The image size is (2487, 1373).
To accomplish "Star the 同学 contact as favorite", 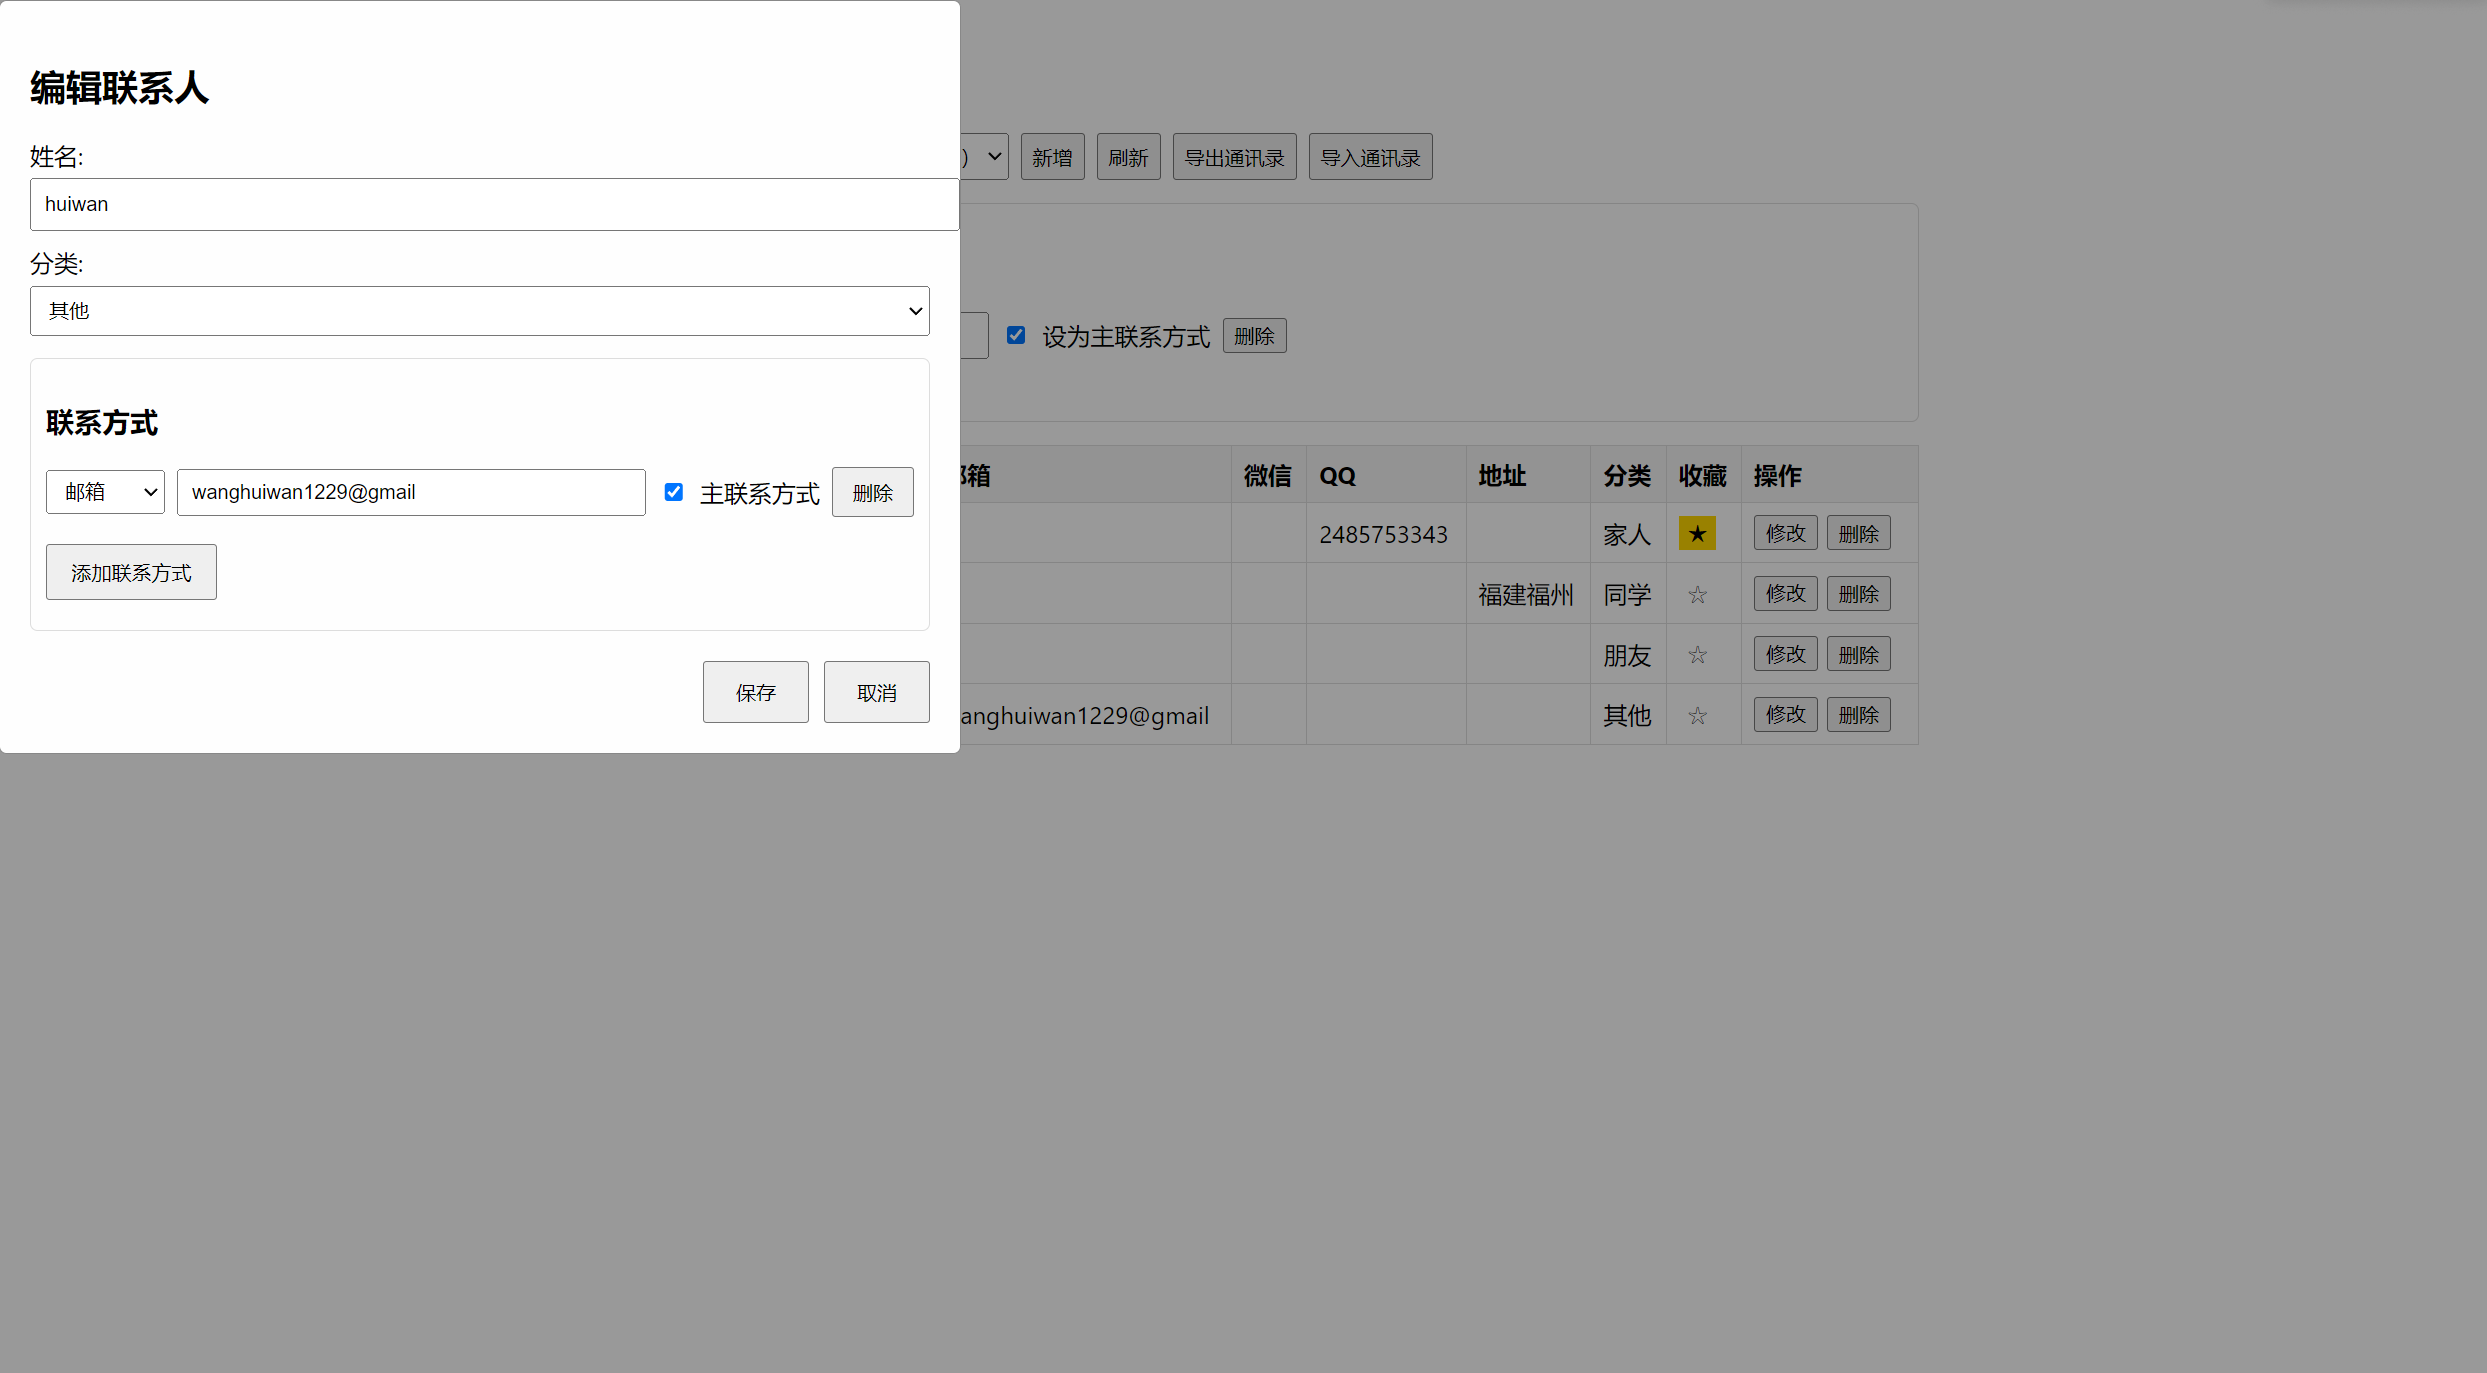I will (1696, 595).
